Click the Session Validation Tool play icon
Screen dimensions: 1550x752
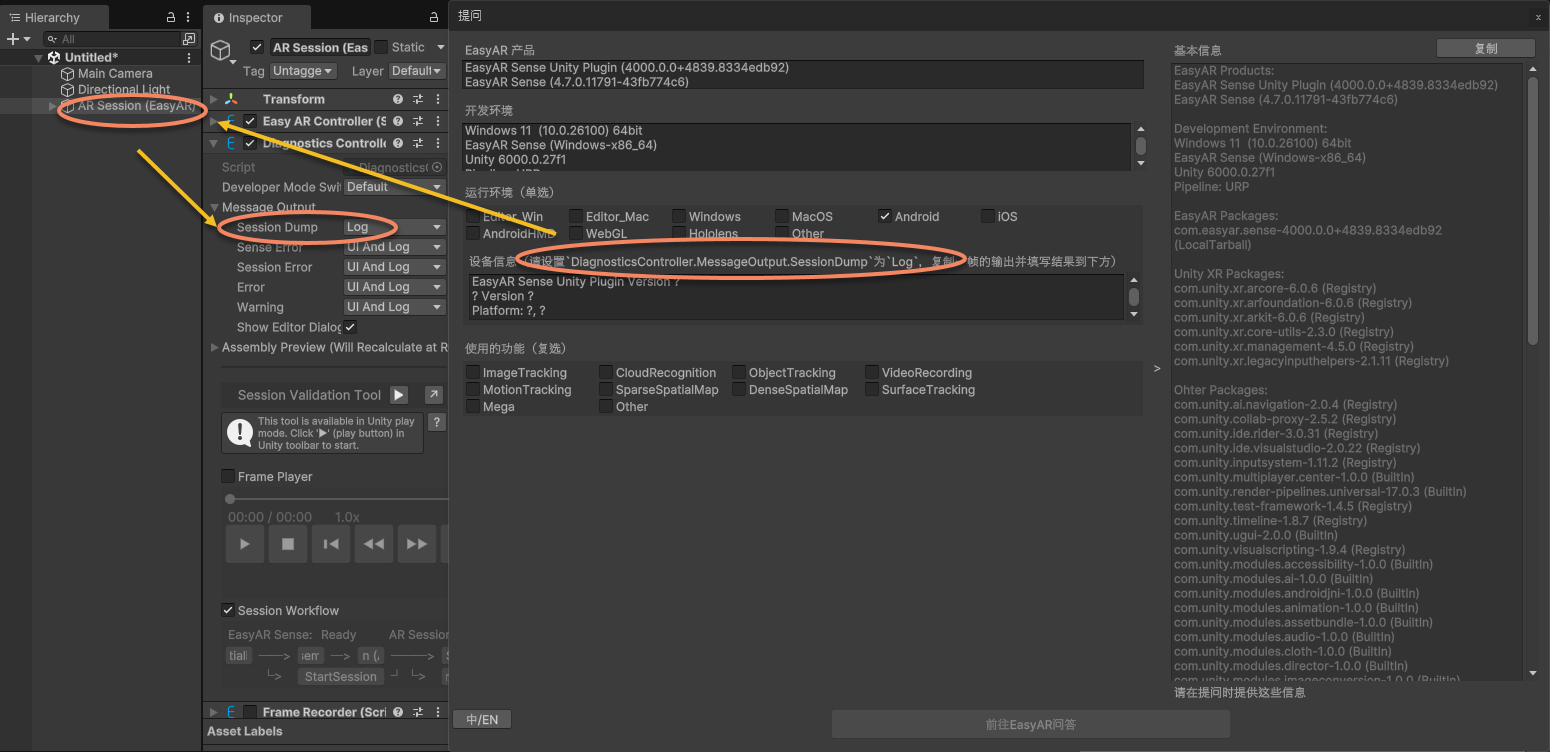(x=398, y=394)
